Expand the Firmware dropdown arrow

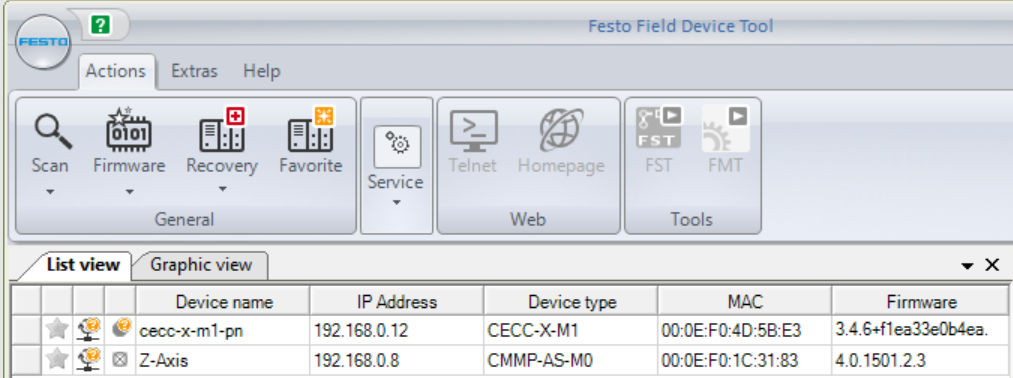129,192
